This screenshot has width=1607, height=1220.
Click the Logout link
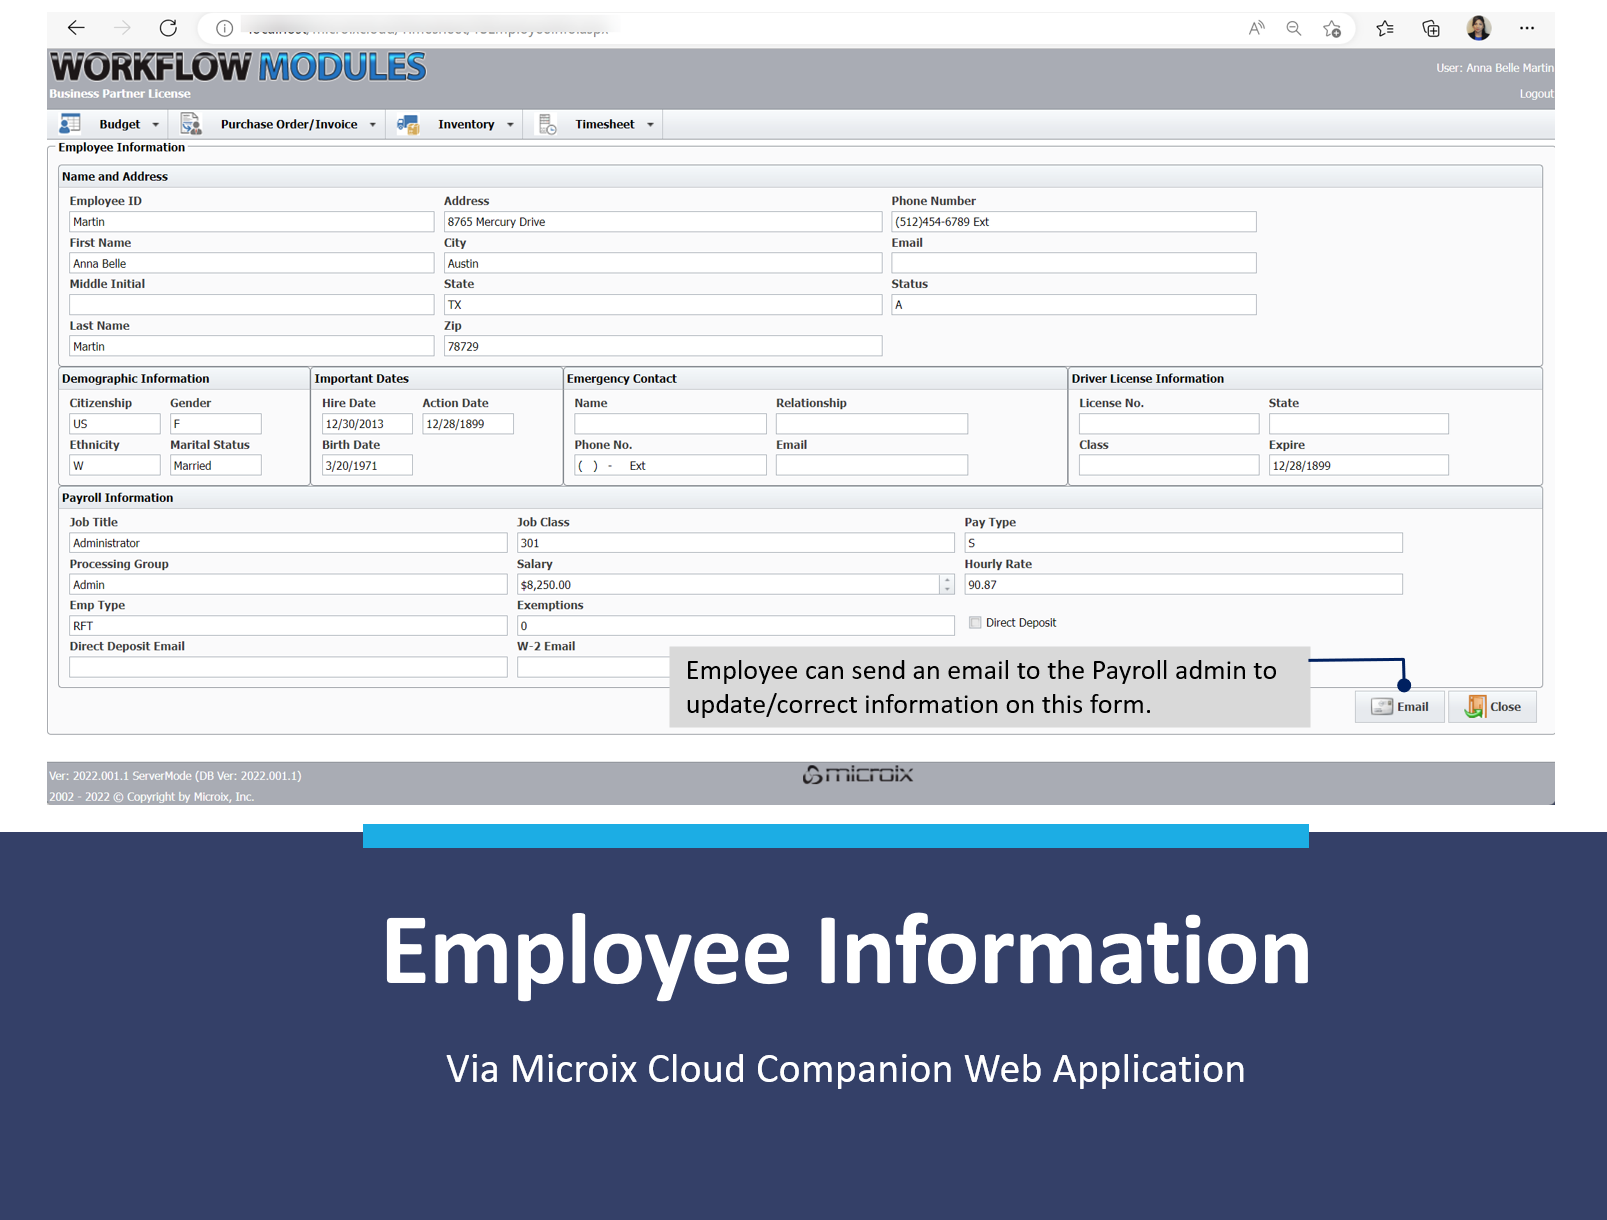click(x=1536, y=94)
